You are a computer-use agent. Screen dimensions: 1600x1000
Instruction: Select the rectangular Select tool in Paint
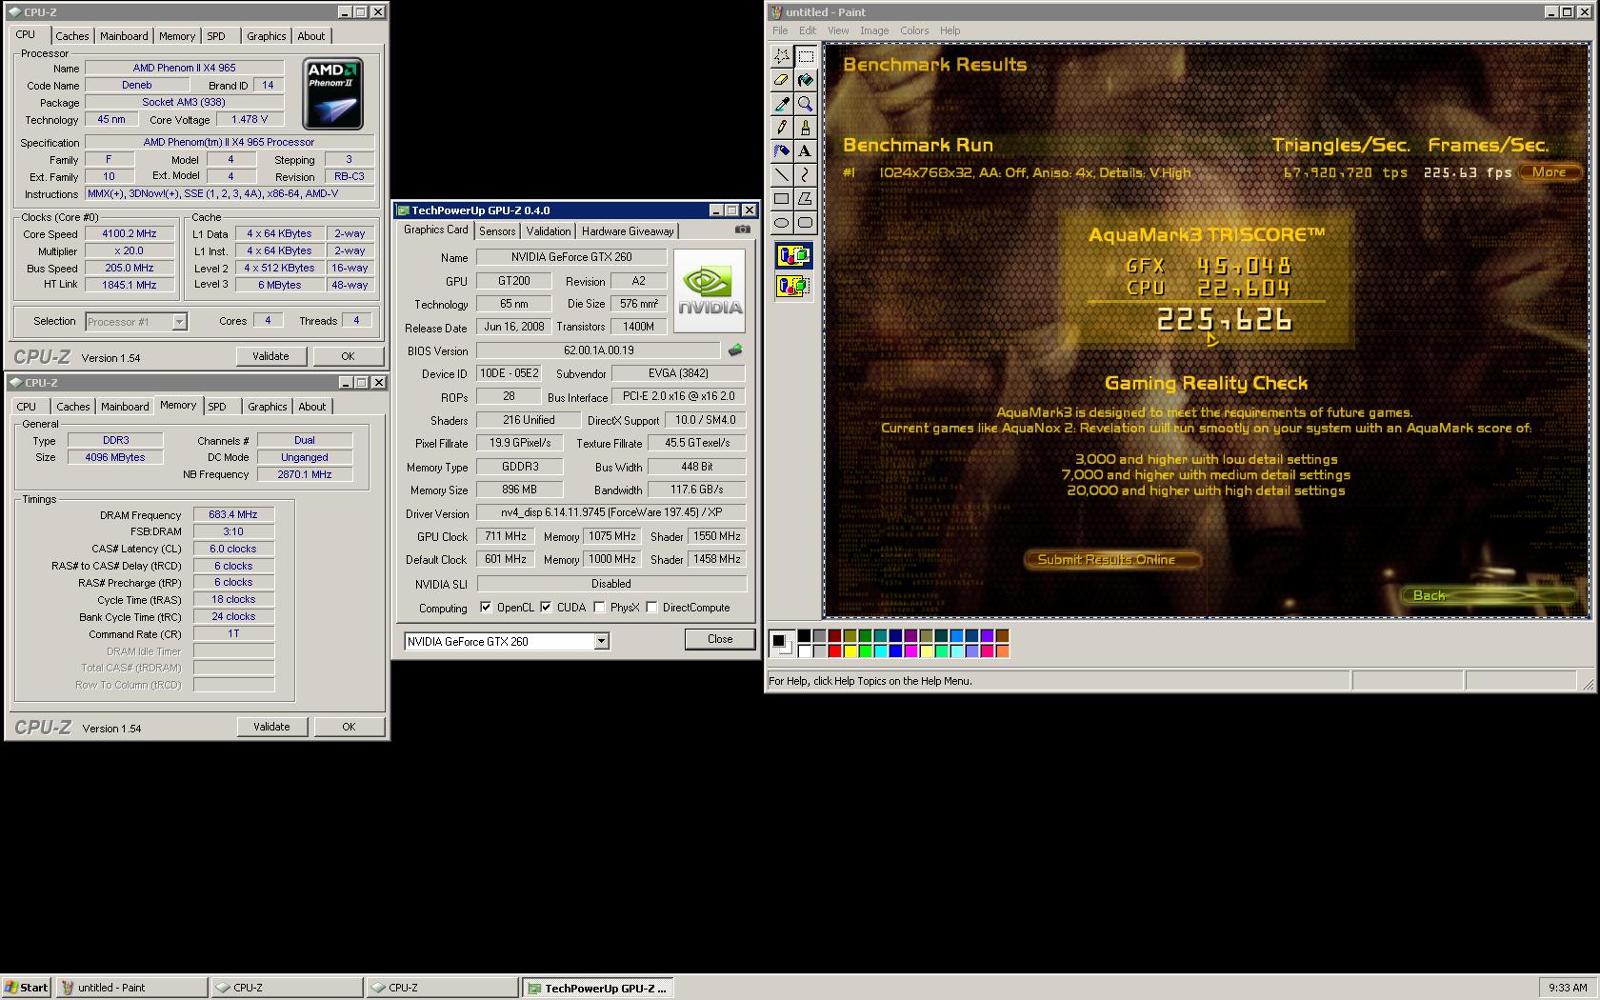click(x=805, y=57)
